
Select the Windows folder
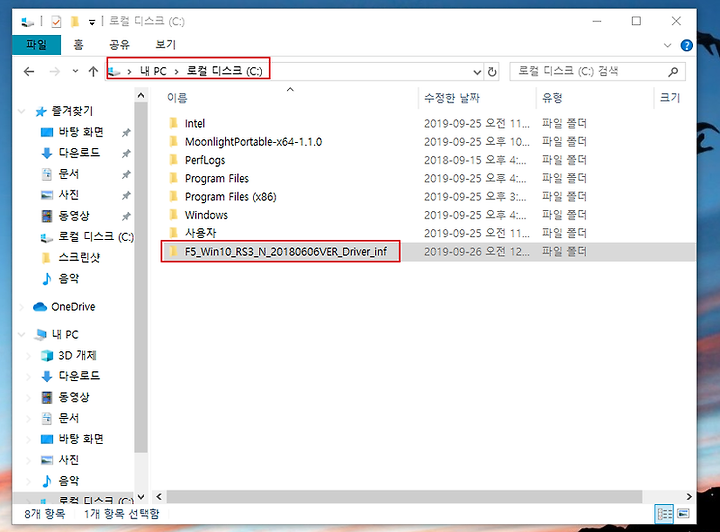click(x=206, y=215)
